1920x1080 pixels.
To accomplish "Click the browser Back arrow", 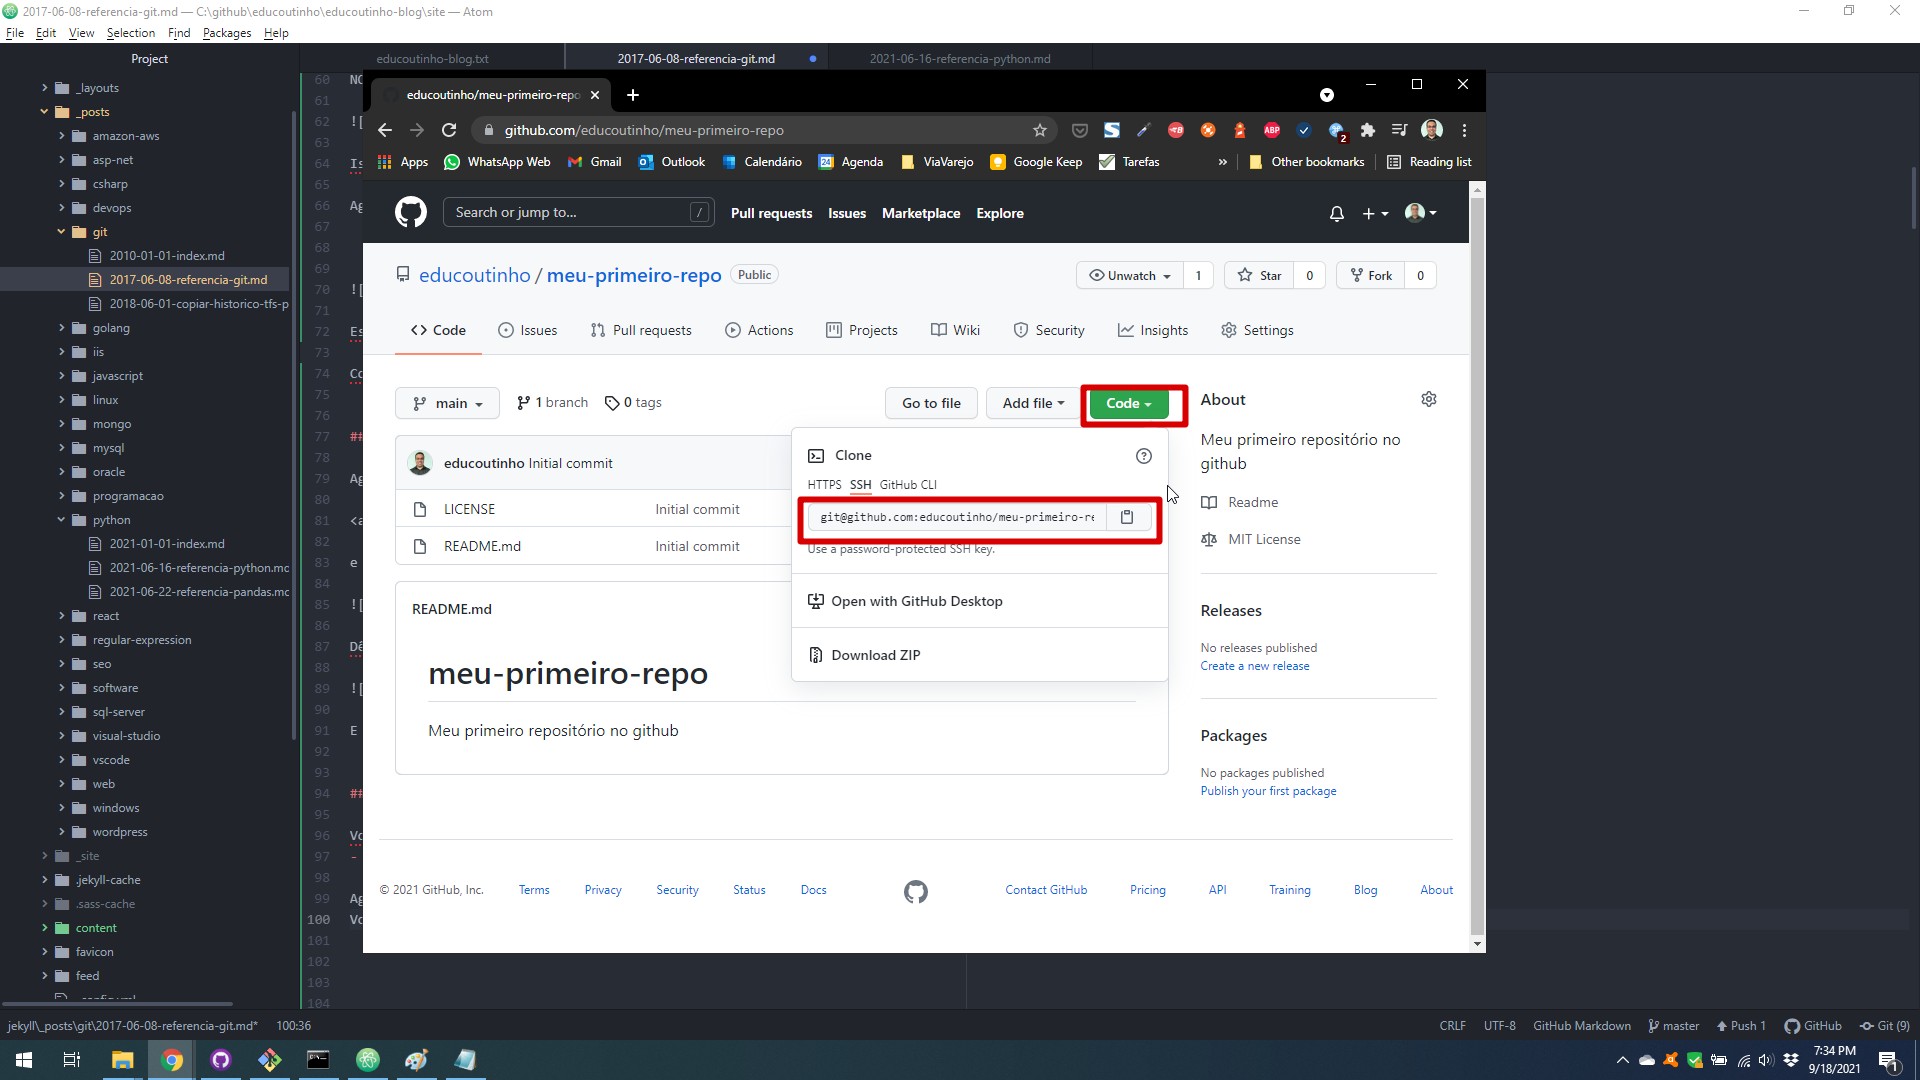I will pos(385,130).
